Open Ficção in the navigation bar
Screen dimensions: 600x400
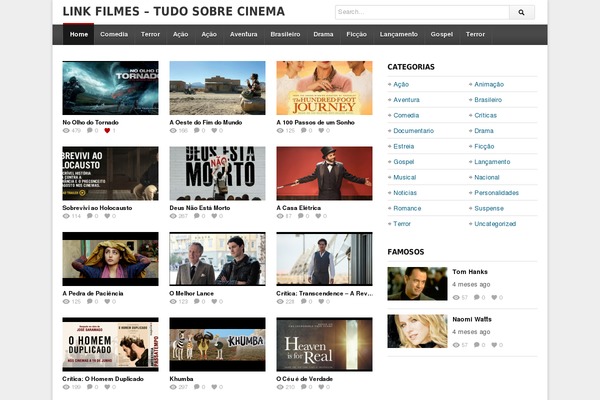point(357,34)
